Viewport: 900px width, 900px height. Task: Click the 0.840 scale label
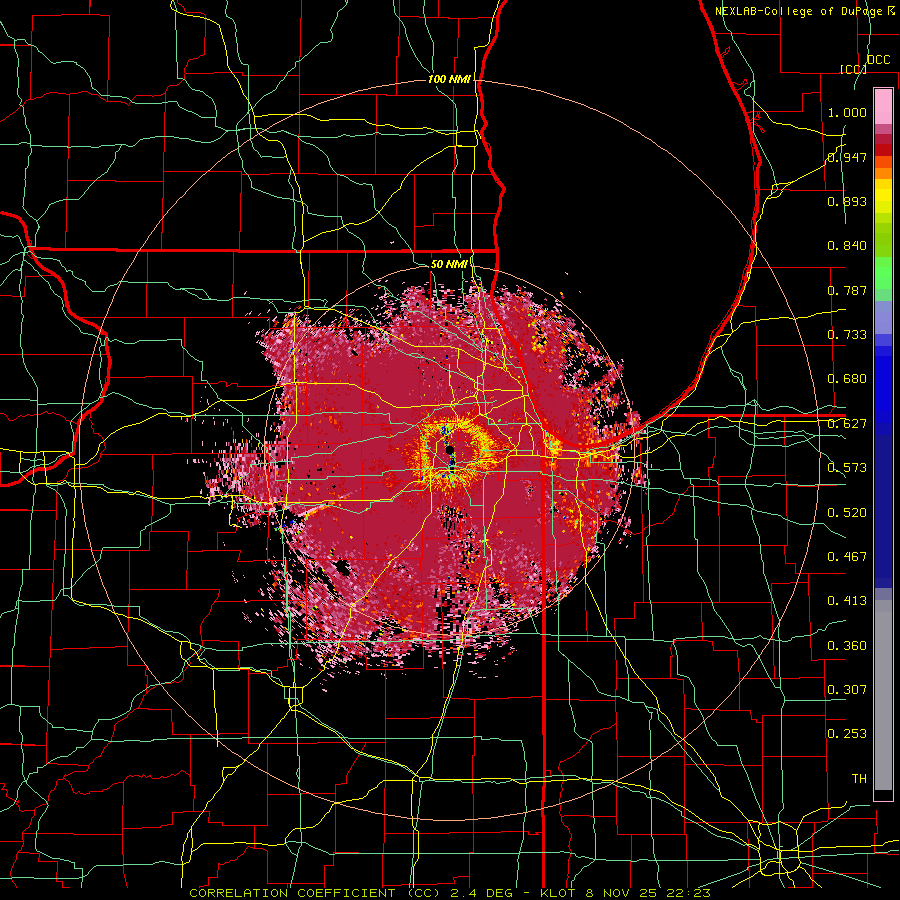847,246
